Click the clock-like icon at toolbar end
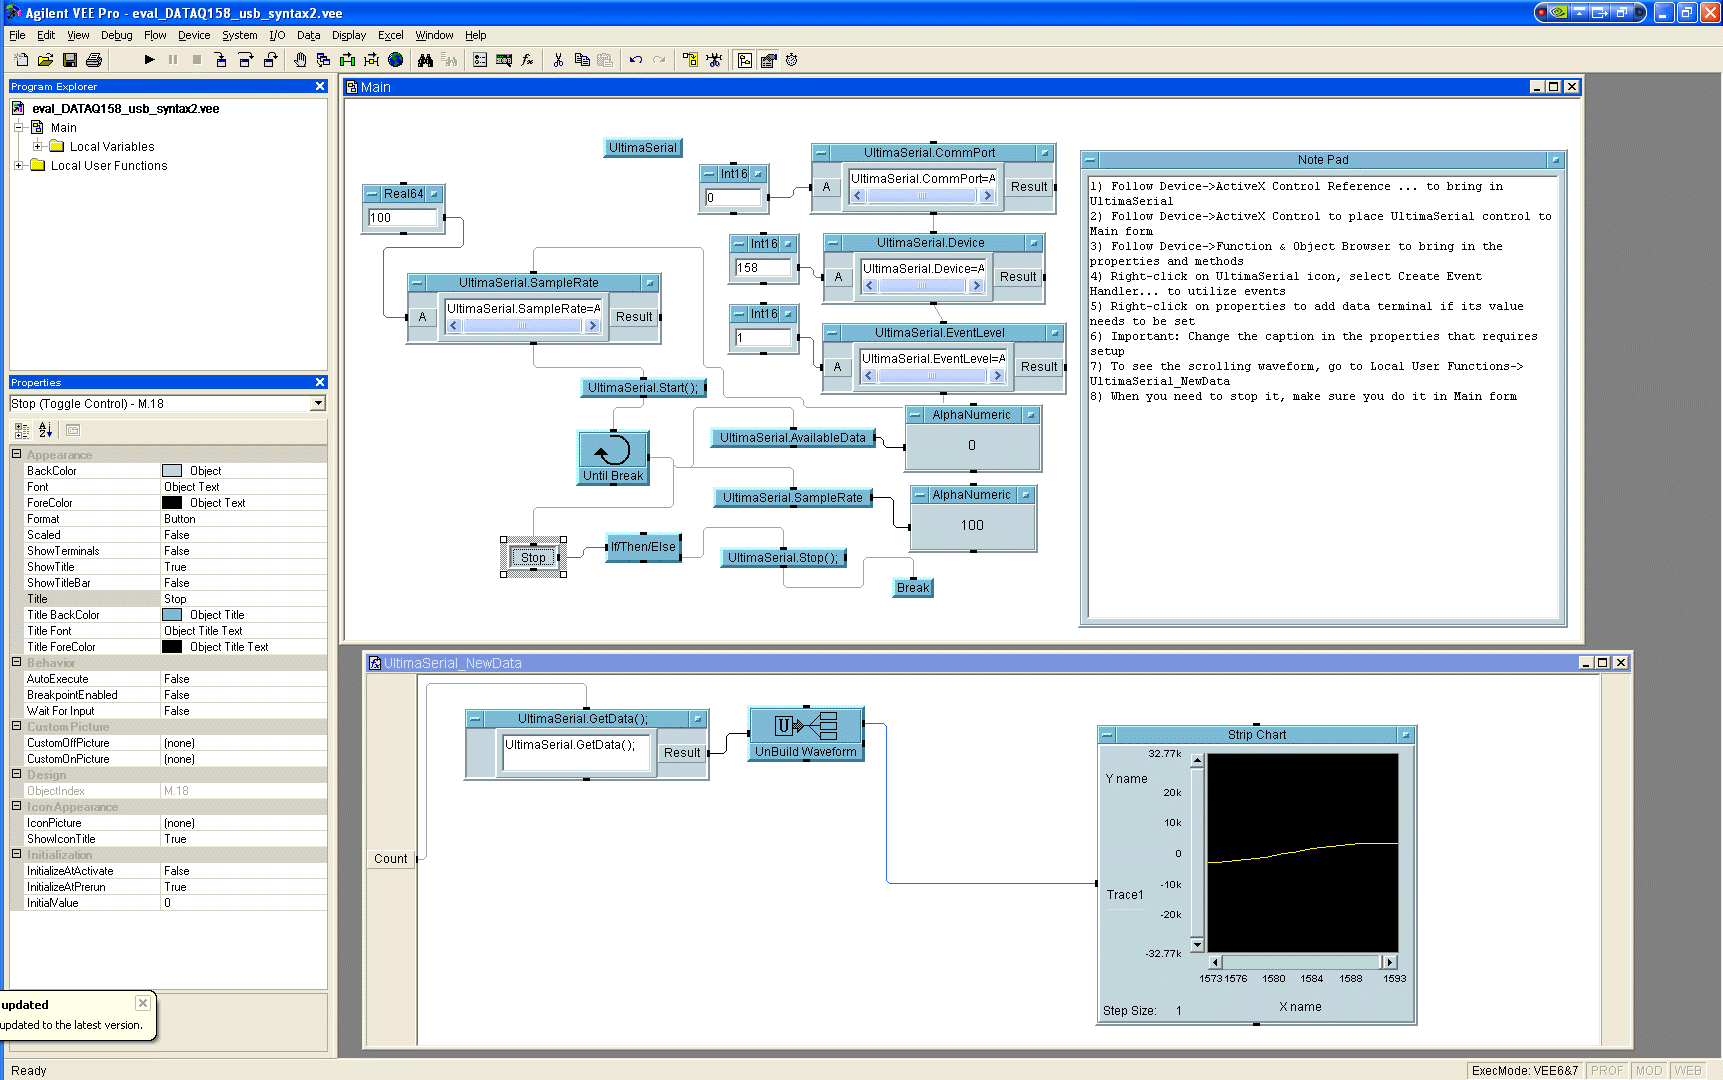 (792, 60)
